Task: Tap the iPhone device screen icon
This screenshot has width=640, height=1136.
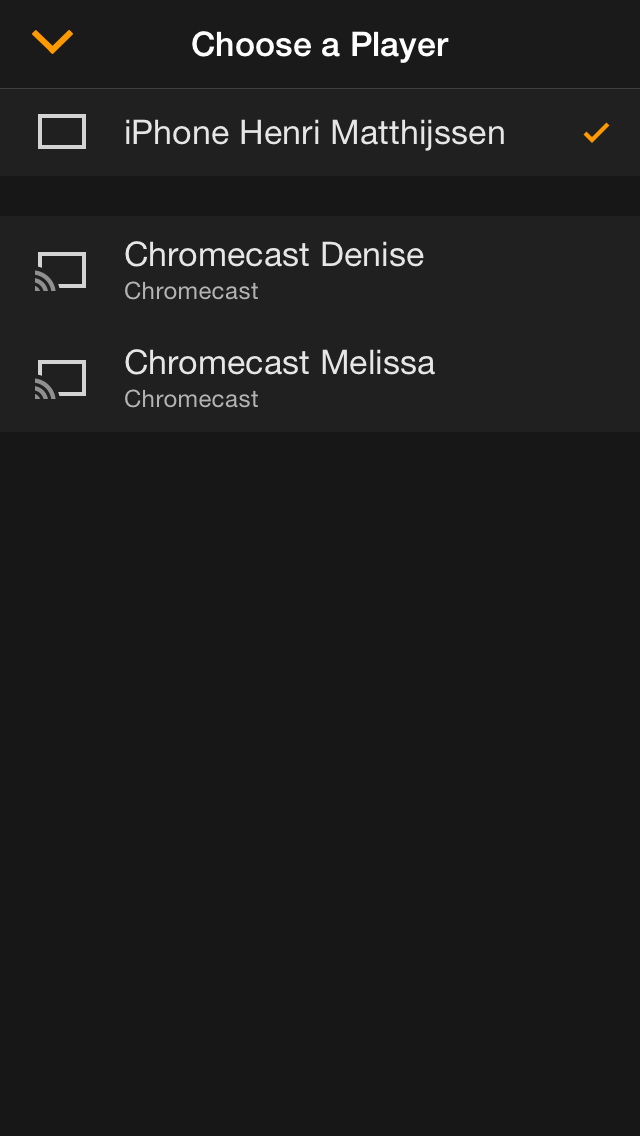Action: (x=62, y=132)
